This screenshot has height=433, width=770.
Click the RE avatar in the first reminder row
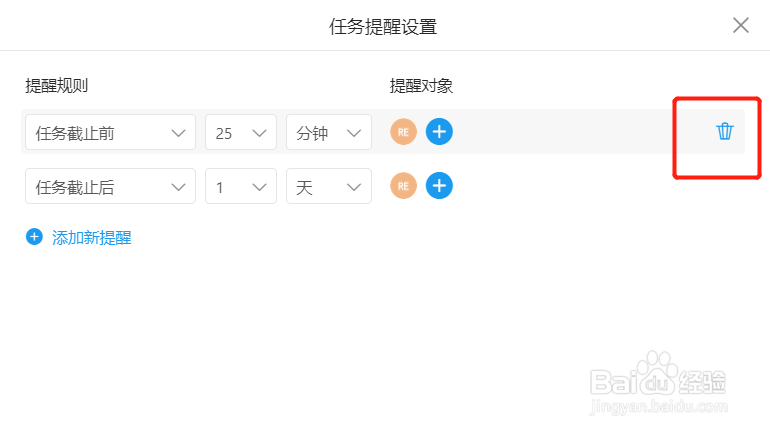[x=403, y=132]
